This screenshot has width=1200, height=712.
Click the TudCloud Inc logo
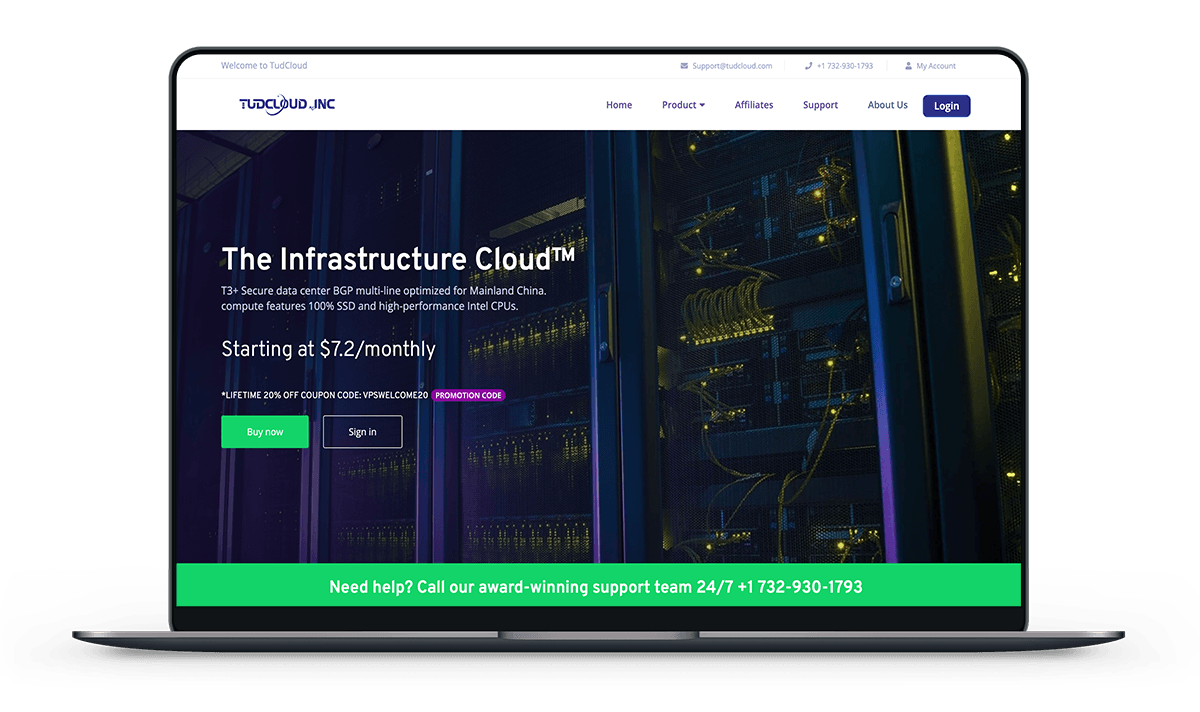coord(287,104)
